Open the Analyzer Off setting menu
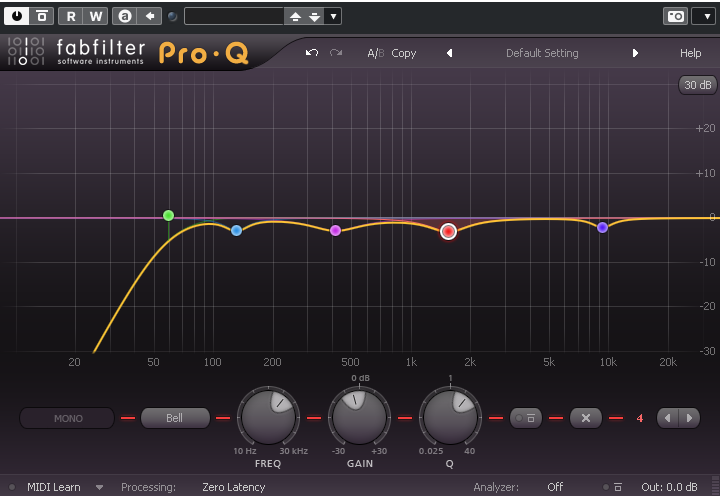Image resolution: width=720 pixels, height=496 pixels. click(x=555, y=487)
